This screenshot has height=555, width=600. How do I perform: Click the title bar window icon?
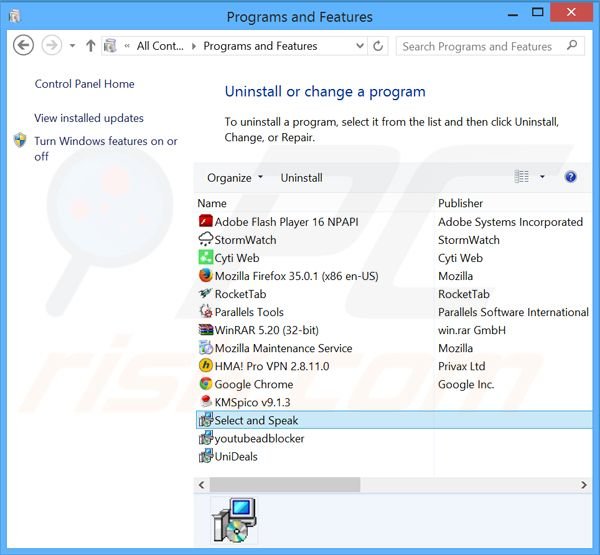click(15, 16)
